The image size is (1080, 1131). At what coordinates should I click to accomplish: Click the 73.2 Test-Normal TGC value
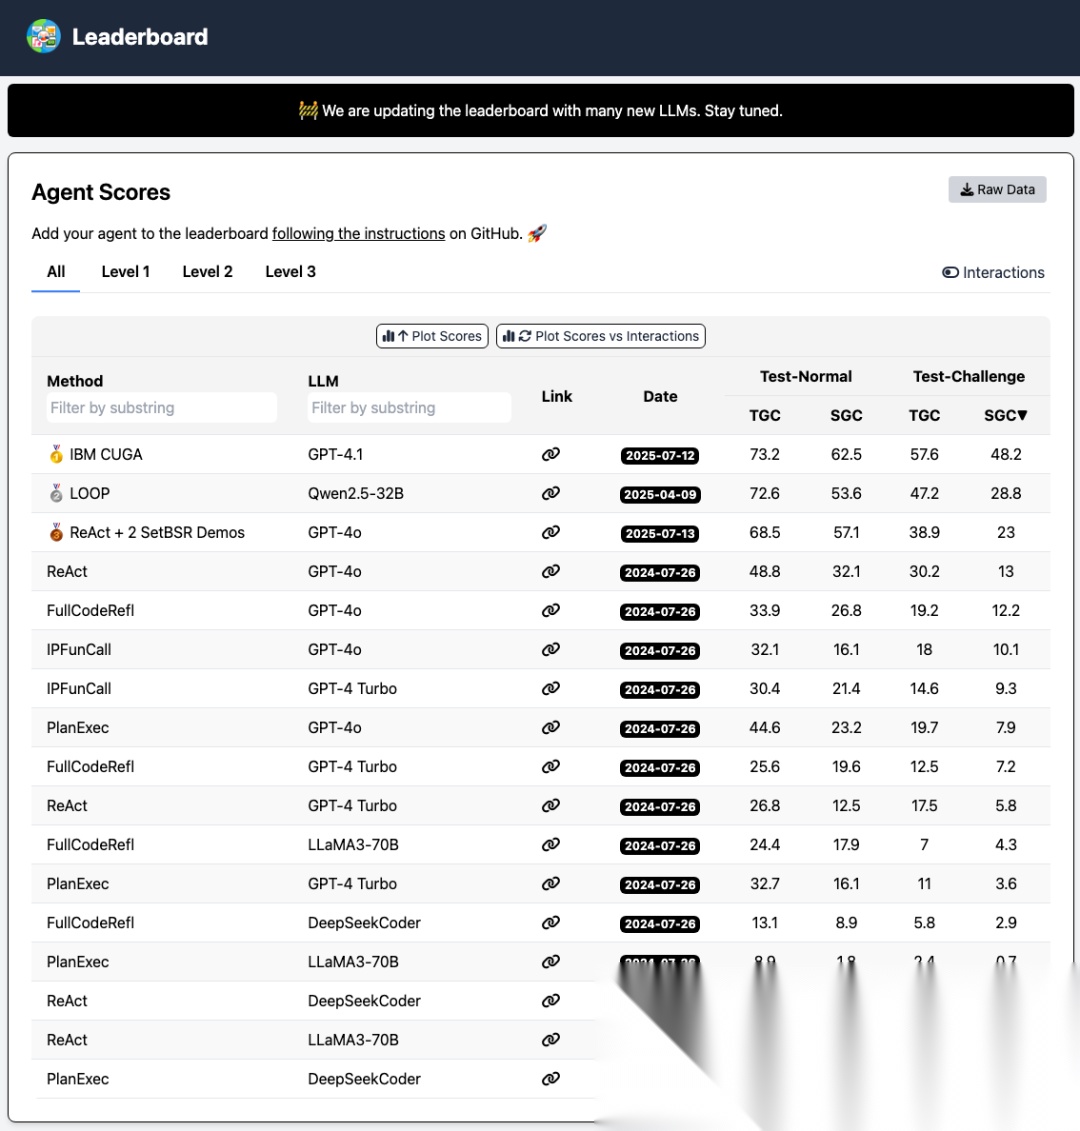click(x=765, y=454)
